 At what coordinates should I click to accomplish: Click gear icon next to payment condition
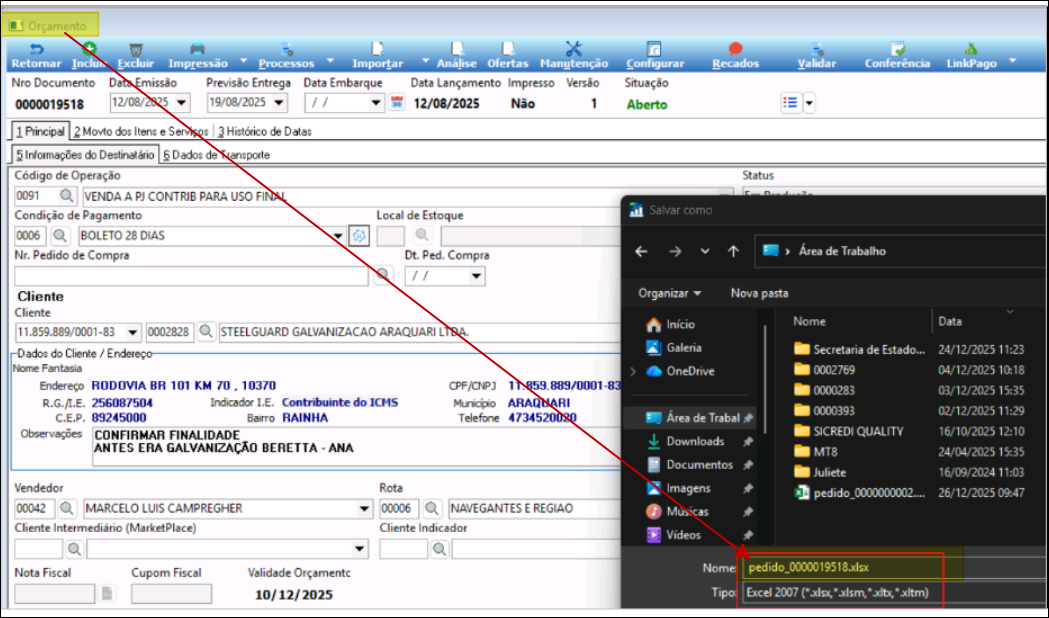(359, 236)
